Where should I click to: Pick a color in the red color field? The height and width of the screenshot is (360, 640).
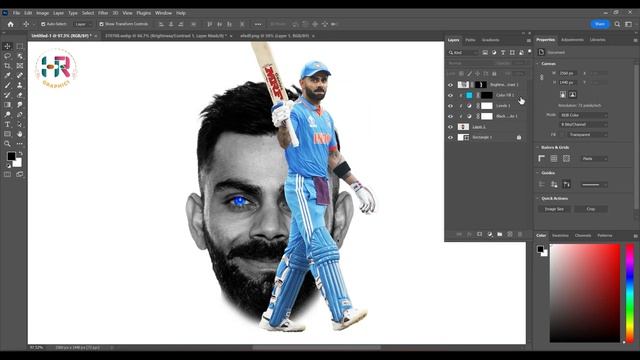(x=584, y=293)
